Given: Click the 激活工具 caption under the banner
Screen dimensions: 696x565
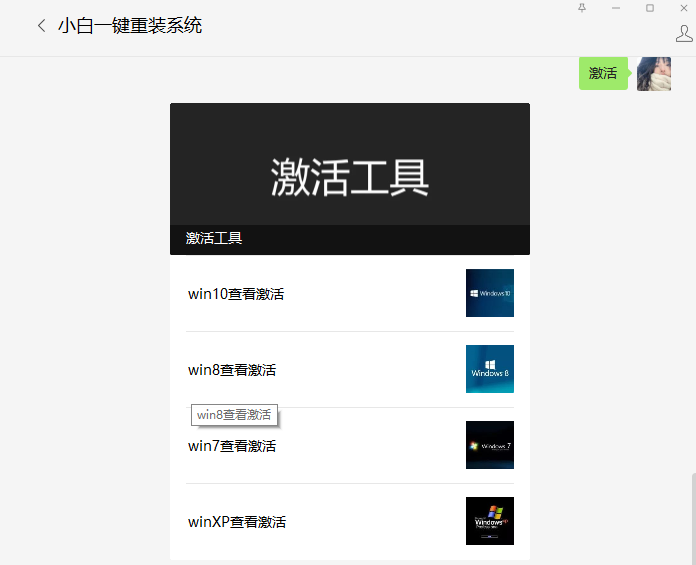Looking at the screenshot, I should (214, 238).
